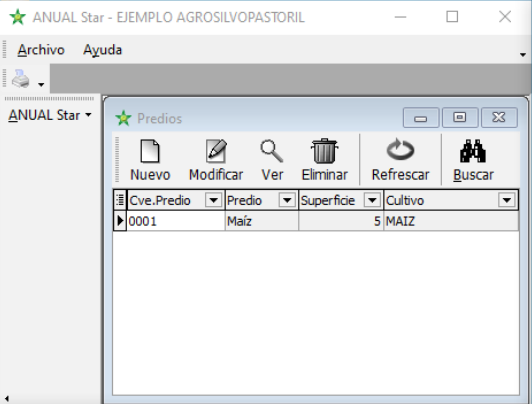Click the grid options icon beside Cve.Predio

[x=120, y=200]
